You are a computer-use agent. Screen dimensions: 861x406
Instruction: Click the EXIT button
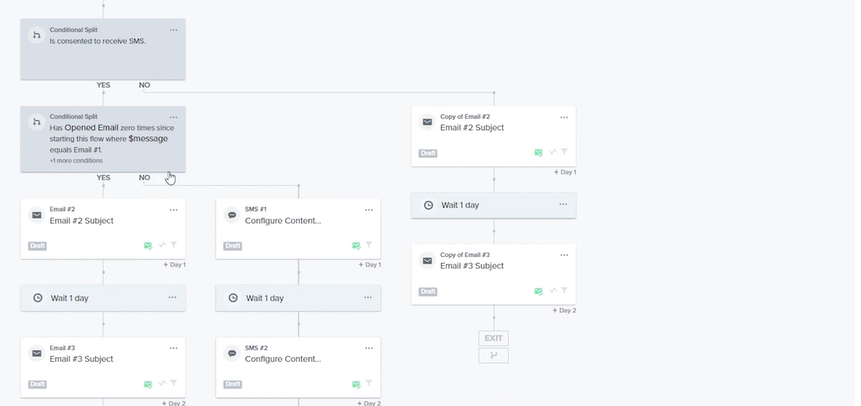(x=493, y=338)
